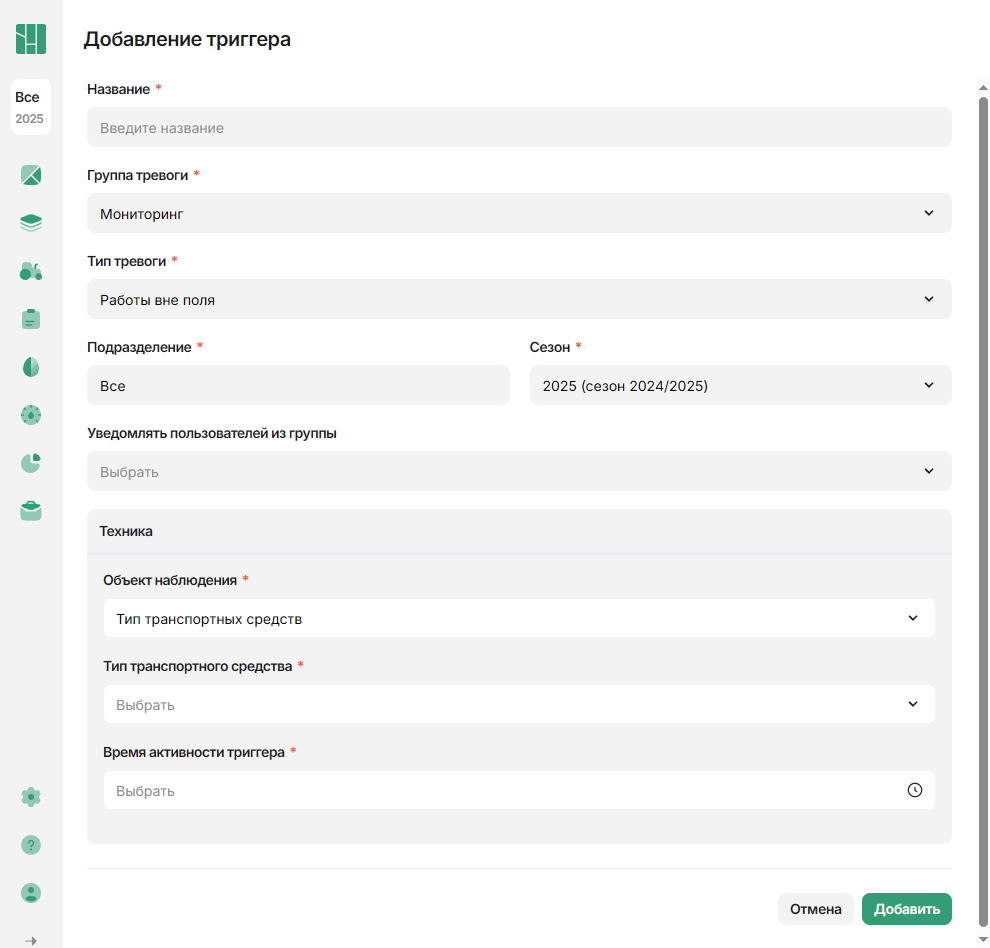
Task: Open the fields map icon in sidebar
Action: click(x=31, y=176)
